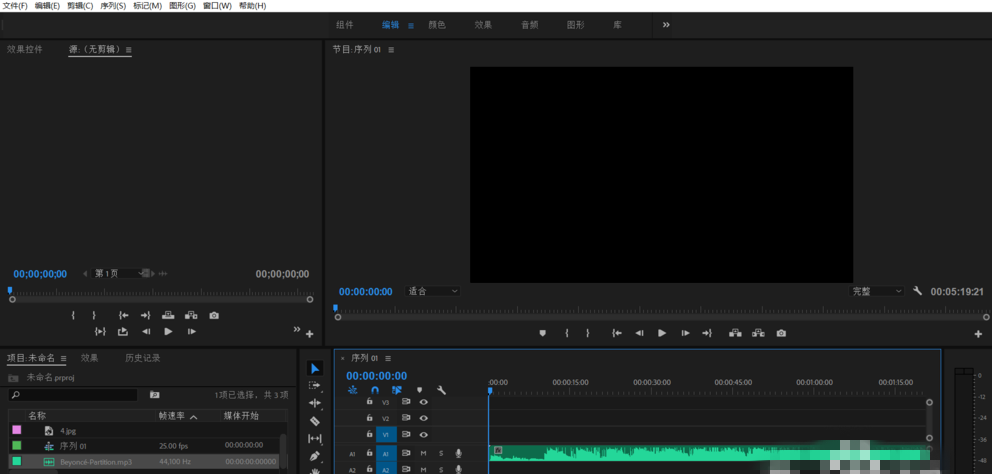
Task: Open the 完整 playback resolution dropdown
Action: 876,291
